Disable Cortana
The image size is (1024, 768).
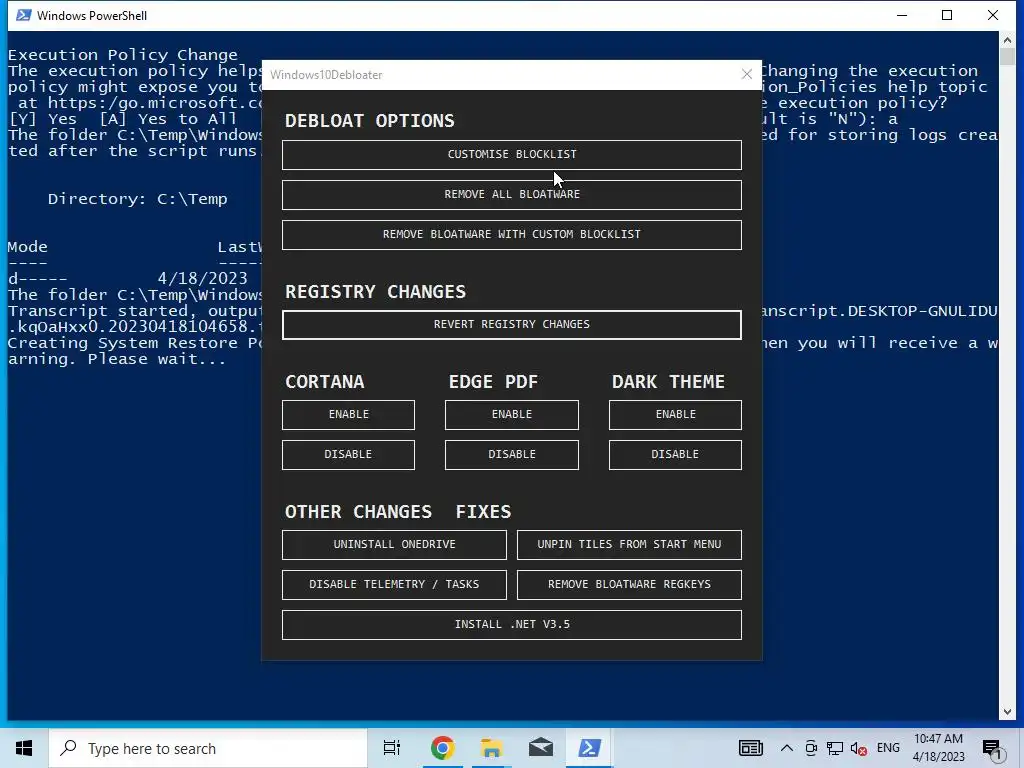tap(348, 455)
